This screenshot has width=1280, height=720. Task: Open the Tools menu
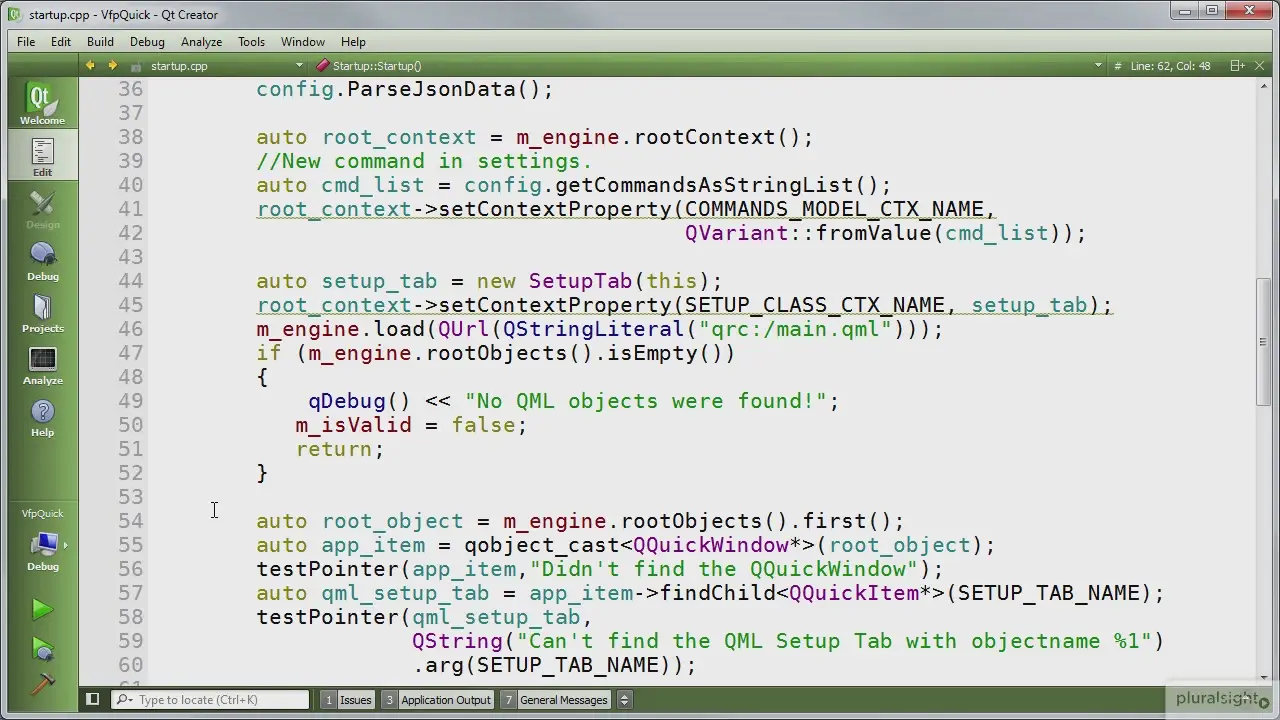(x=251, y=42)
